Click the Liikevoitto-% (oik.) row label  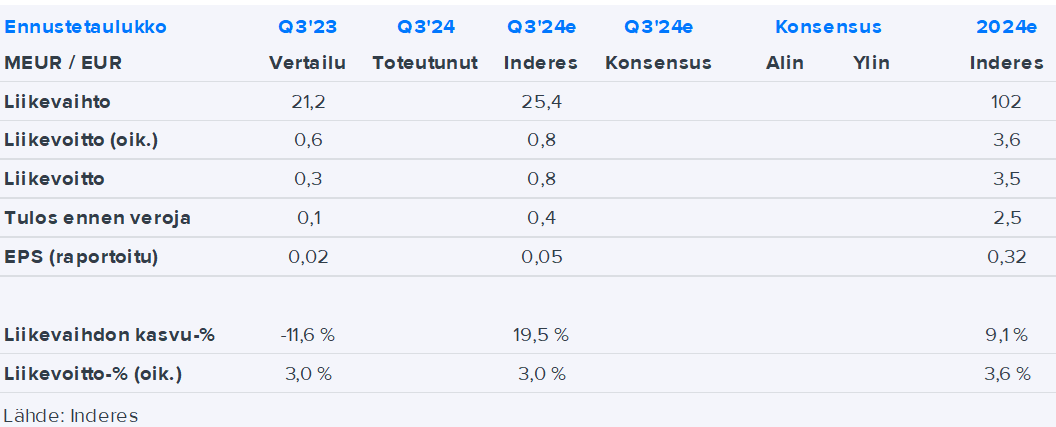point(93,374)
